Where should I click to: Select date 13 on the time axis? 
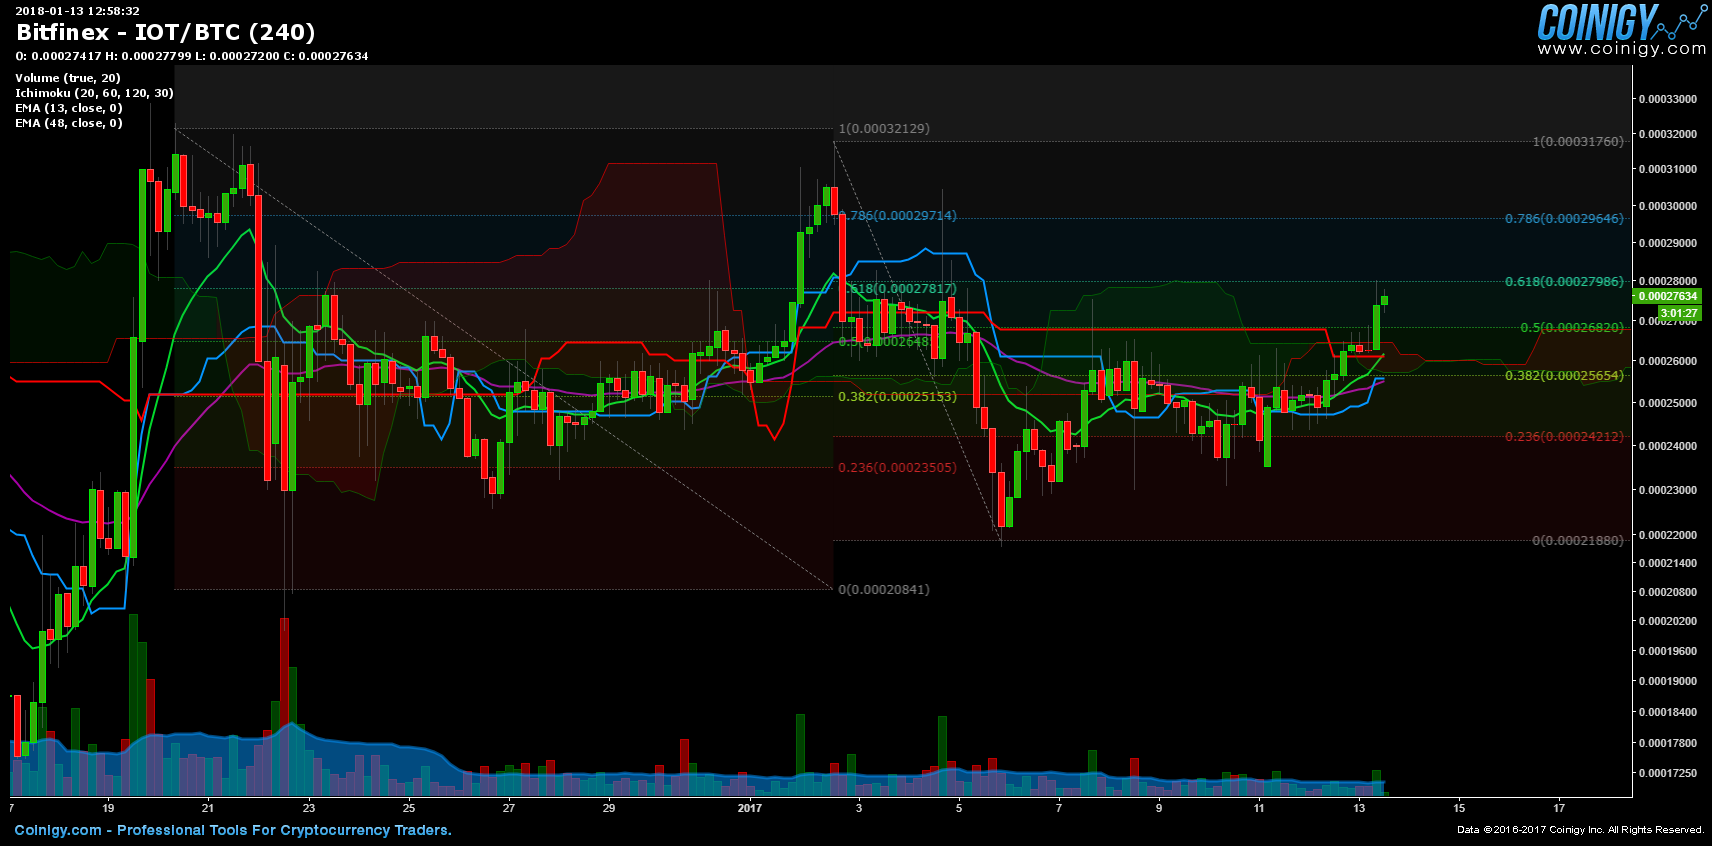tap(1359, 808)
